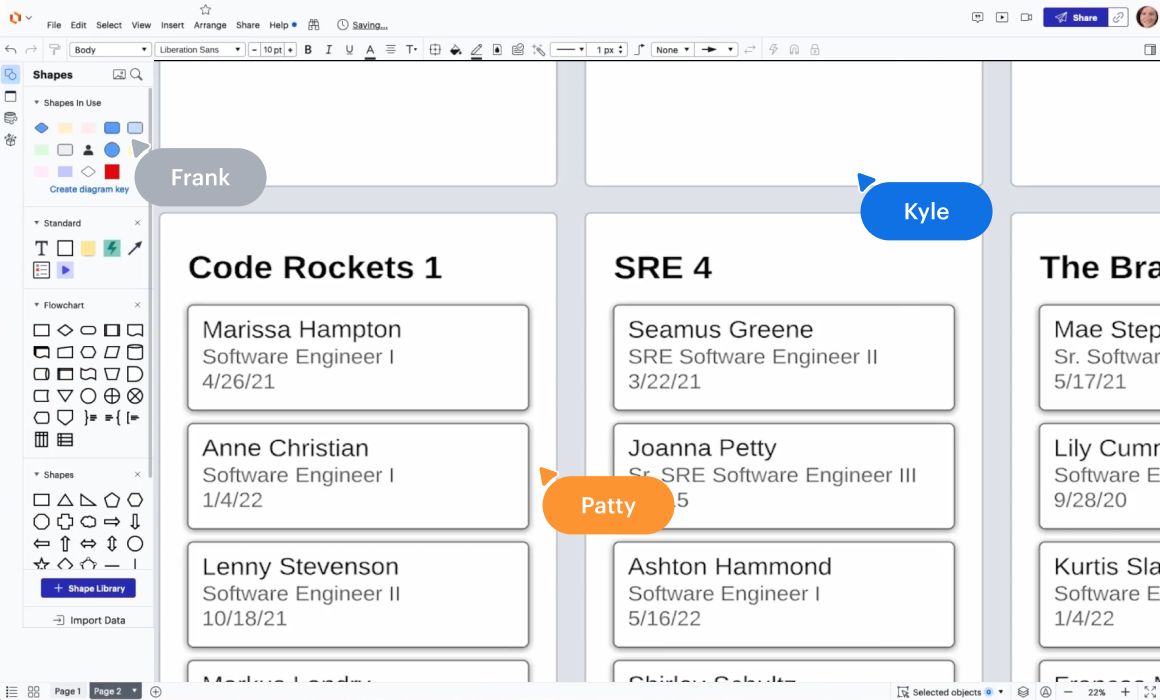1160x700 pixels.
Task: Click the fill color paint bucket icon
Action: (456, 50)
